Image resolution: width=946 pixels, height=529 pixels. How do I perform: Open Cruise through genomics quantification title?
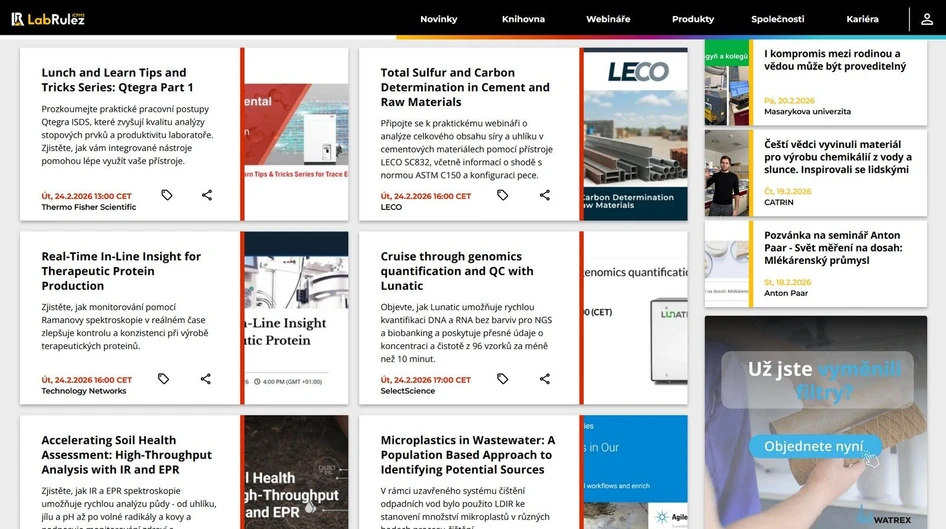coord(457,271)
